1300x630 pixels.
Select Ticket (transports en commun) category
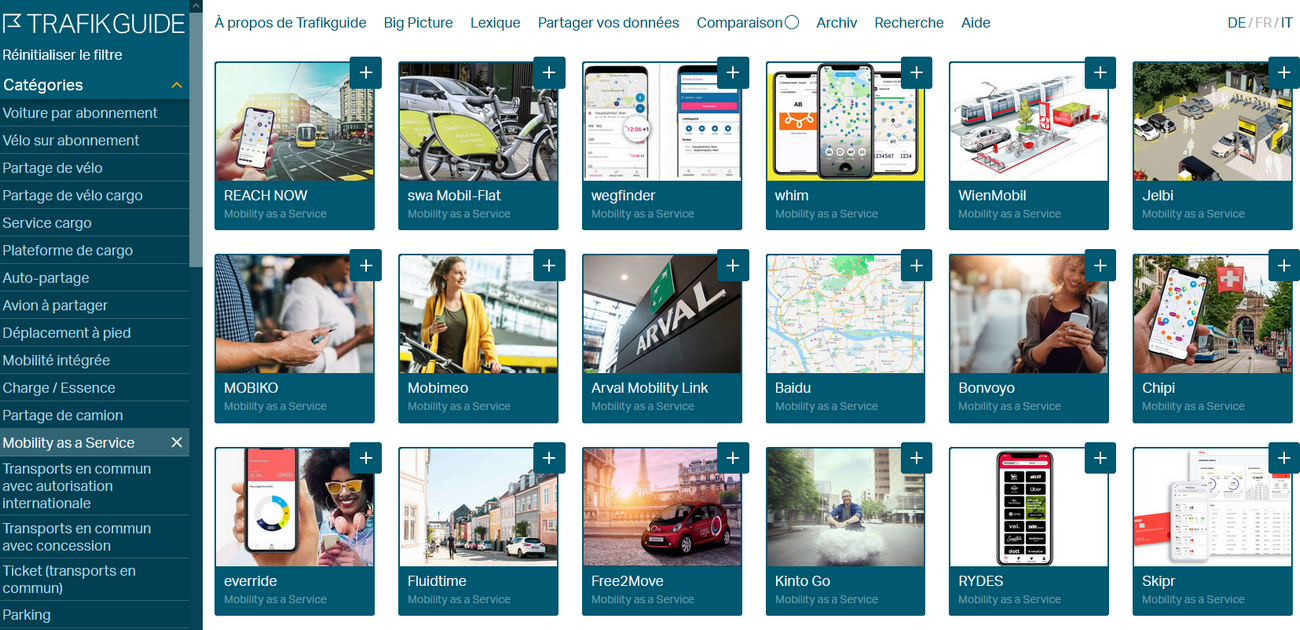(94, 580)
